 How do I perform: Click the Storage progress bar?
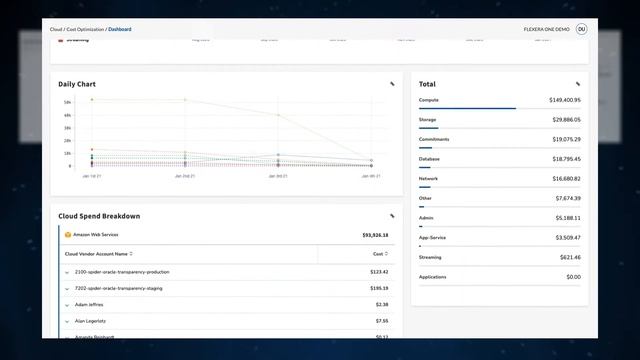click(500, 128)
